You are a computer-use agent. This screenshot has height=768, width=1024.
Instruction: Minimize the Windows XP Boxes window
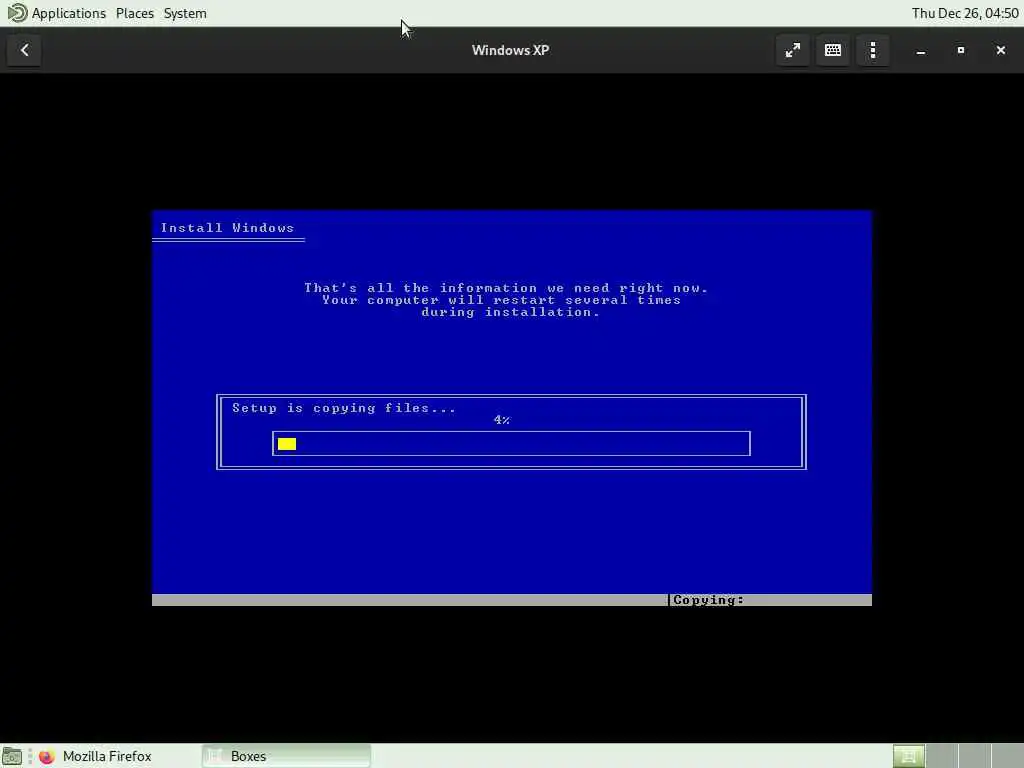[x=921, y=50]
